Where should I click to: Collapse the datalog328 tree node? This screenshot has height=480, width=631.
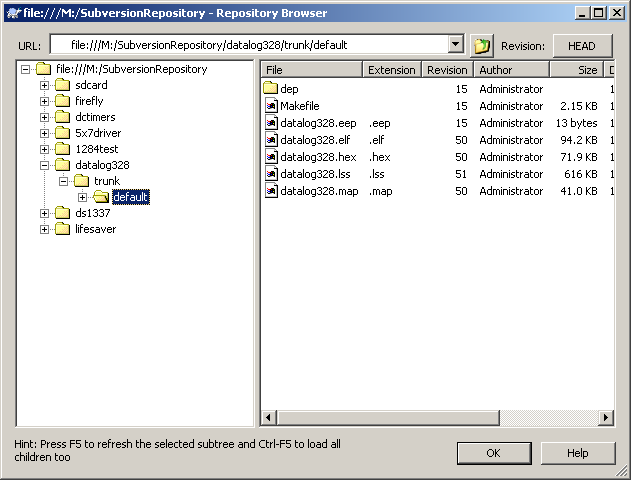point(44,165)
